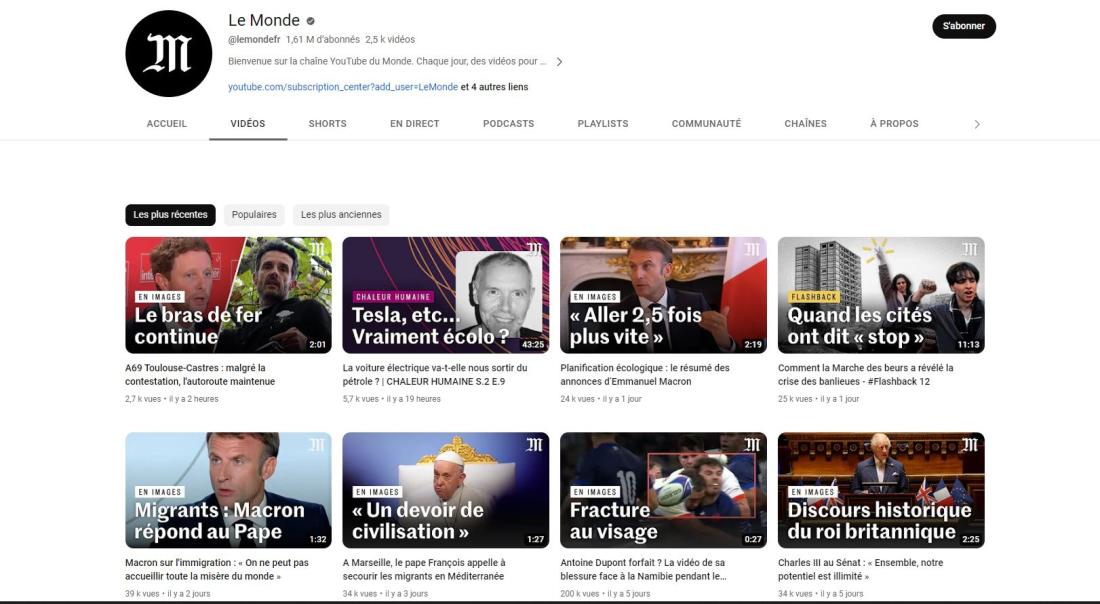Click the title 'Antoine Dupont forfait ?'
Screen dimensions: 1100x604
643,570
